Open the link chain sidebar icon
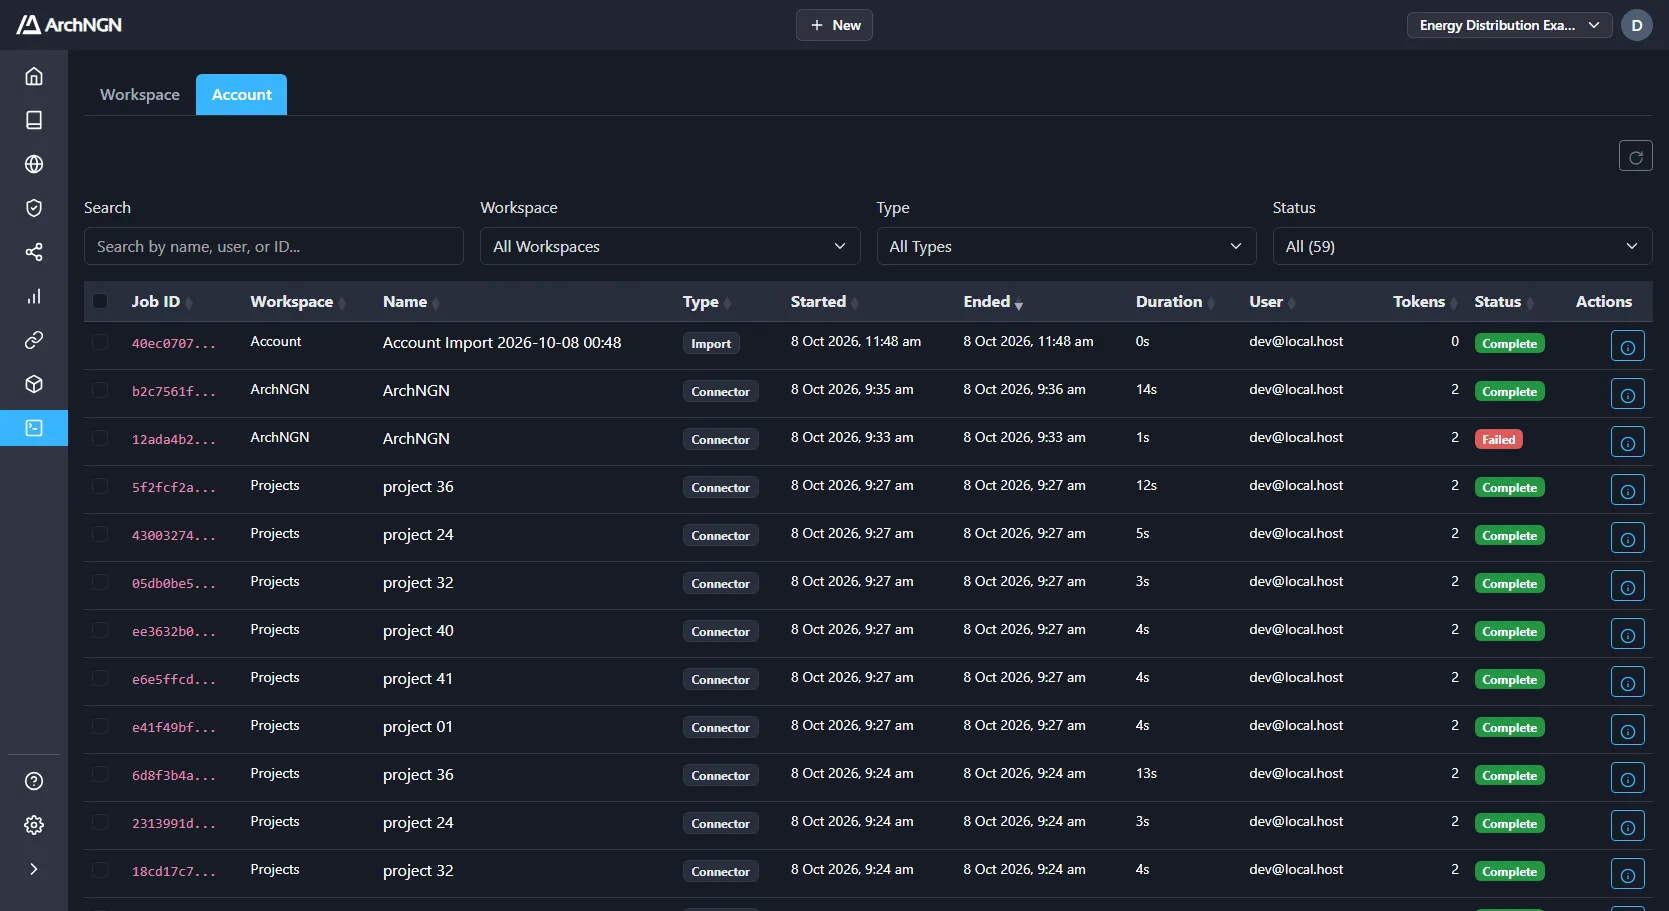This screenshot has height=911, width=1669. pyautogui.click(x=34, y=340)
